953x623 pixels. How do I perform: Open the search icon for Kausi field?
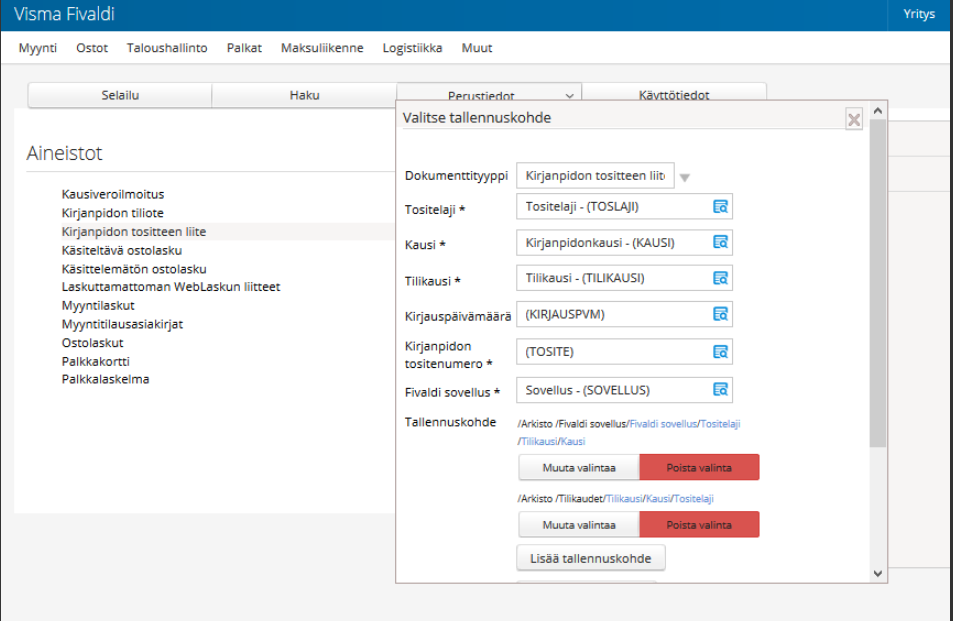pos(720,242)
